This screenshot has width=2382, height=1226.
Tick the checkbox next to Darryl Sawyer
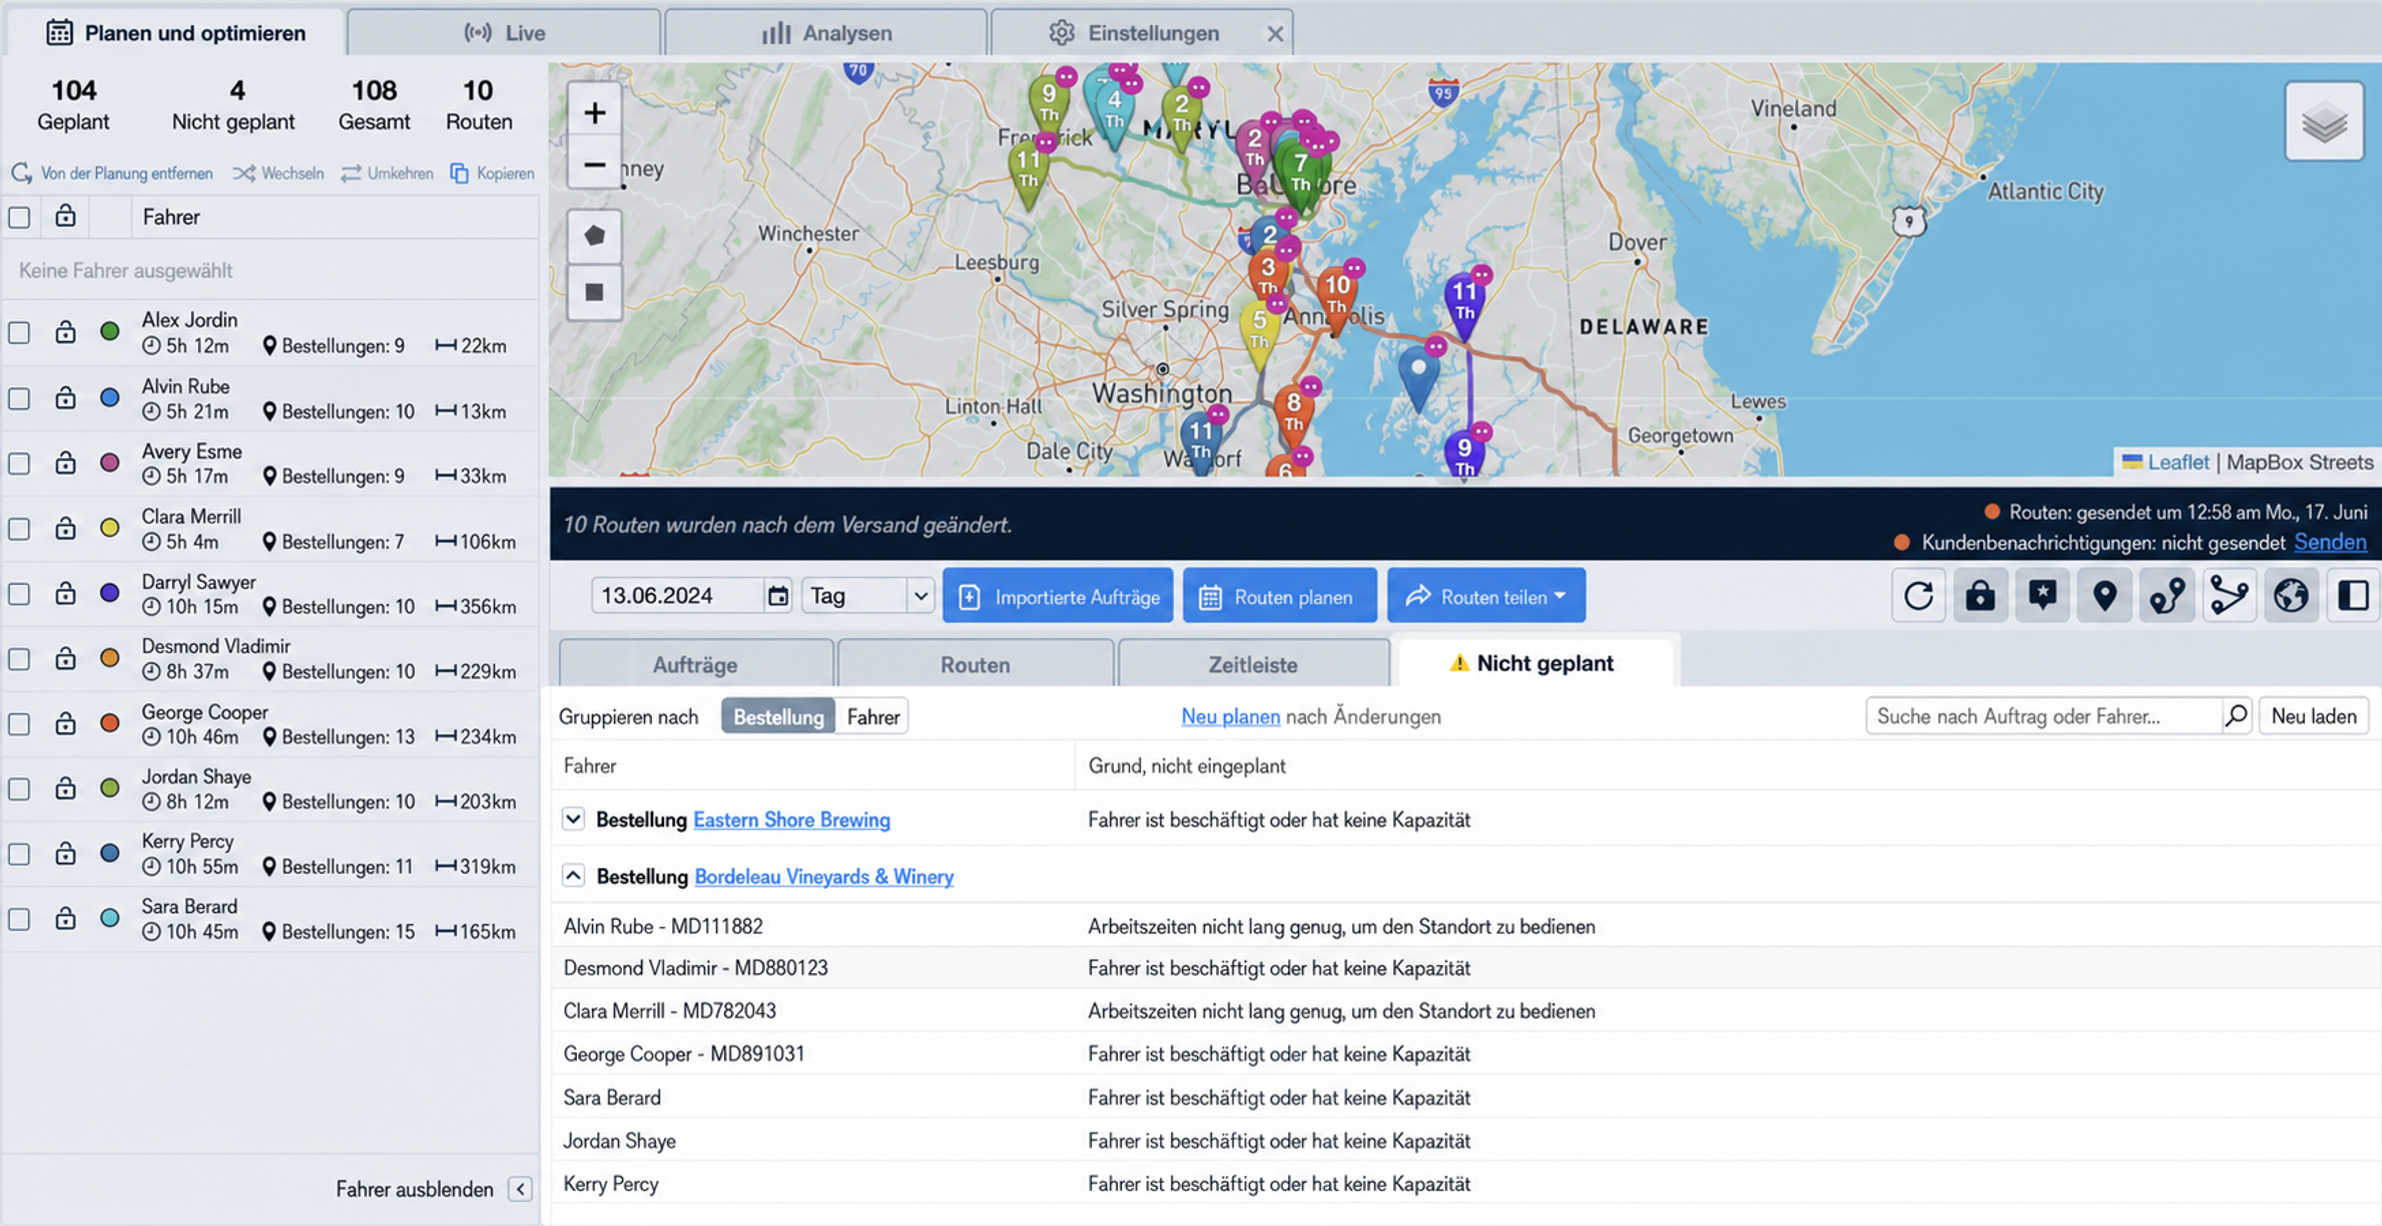point(19,594)
